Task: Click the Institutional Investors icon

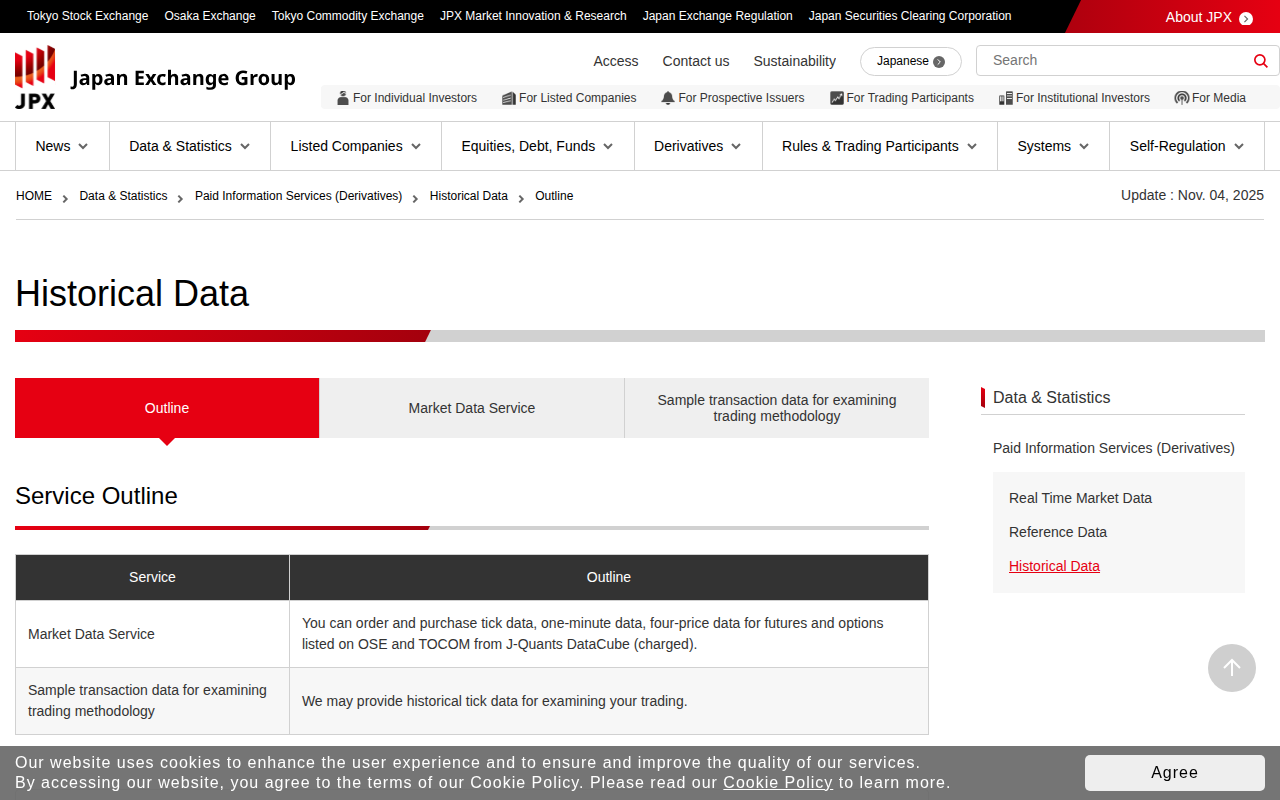Action: 1006,98
